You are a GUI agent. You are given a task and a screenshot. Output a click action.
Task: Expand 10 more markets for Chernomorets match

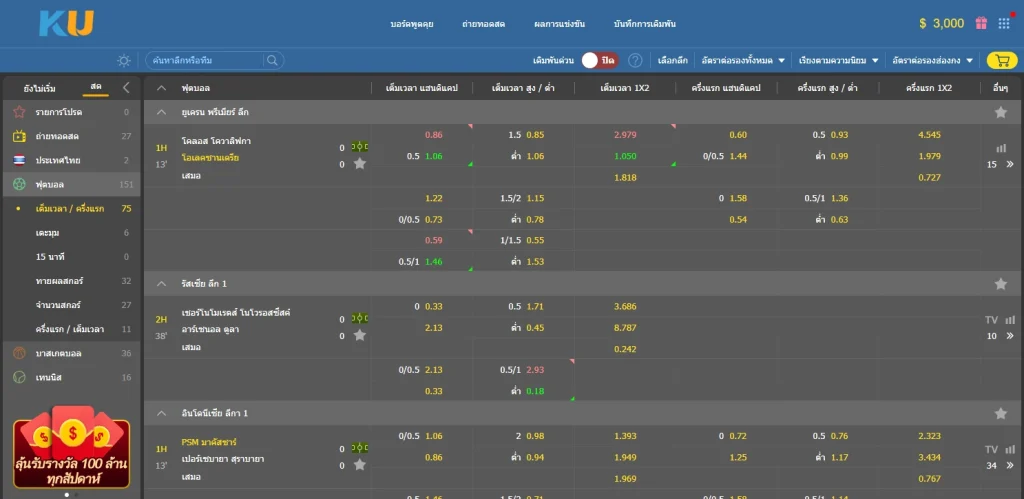click(x=1000, y=336)
